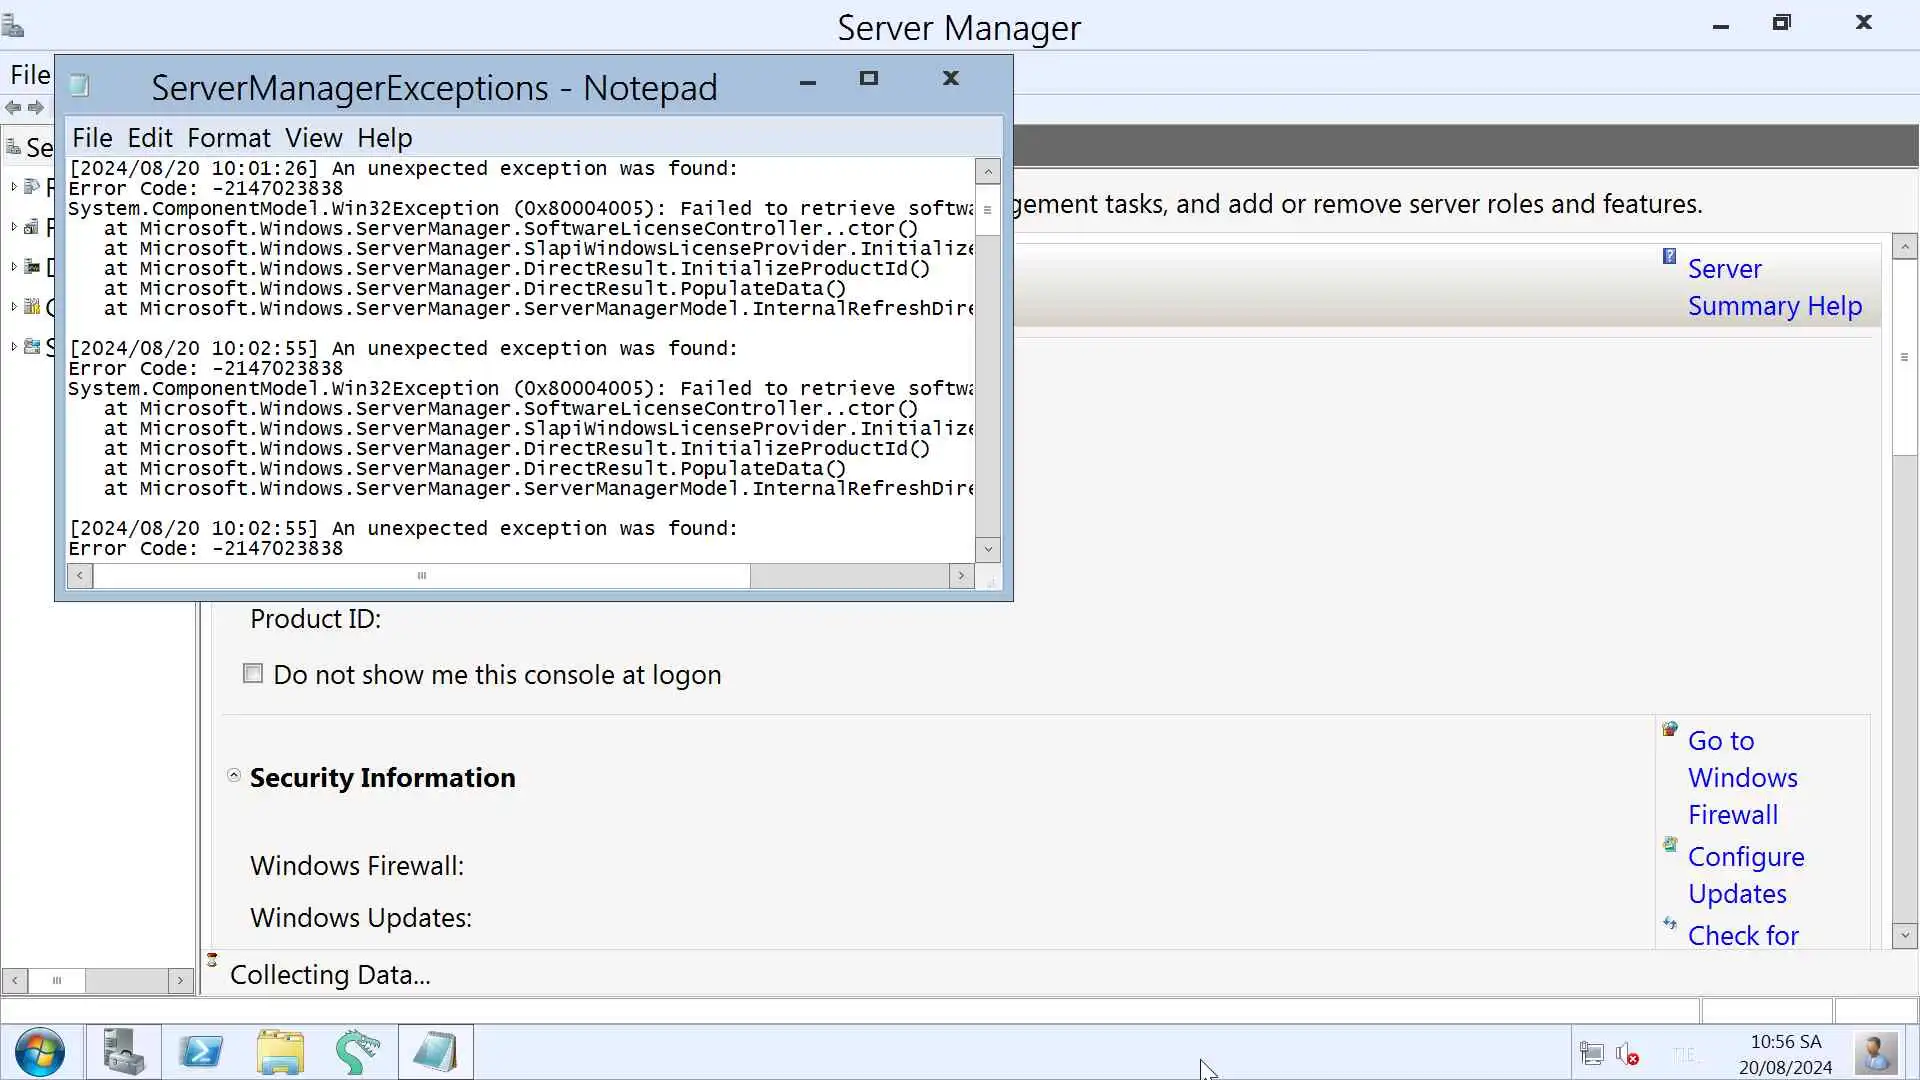Click the Server Summary Help icon
The width and height of the screenshot is (1920, 1080).
1669,257
